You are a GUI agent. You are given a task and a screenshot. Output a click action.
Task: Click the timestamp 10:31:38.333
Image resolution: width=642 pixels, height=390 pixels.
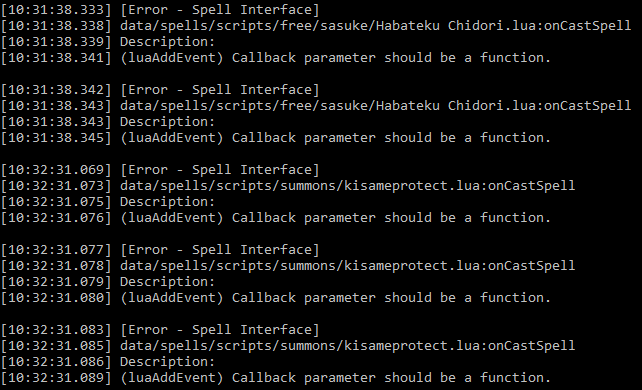(56, 10)
